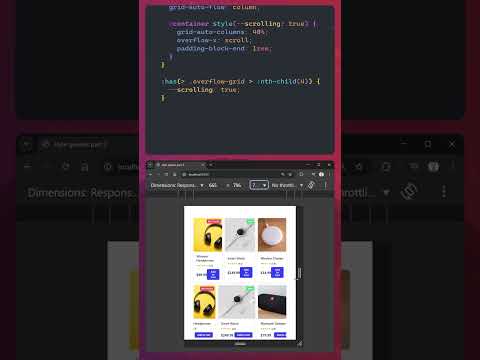This screenshot has width=480, height=360.
Task: Click the right-edge viewport resize handle
Action: pos(299,273)
